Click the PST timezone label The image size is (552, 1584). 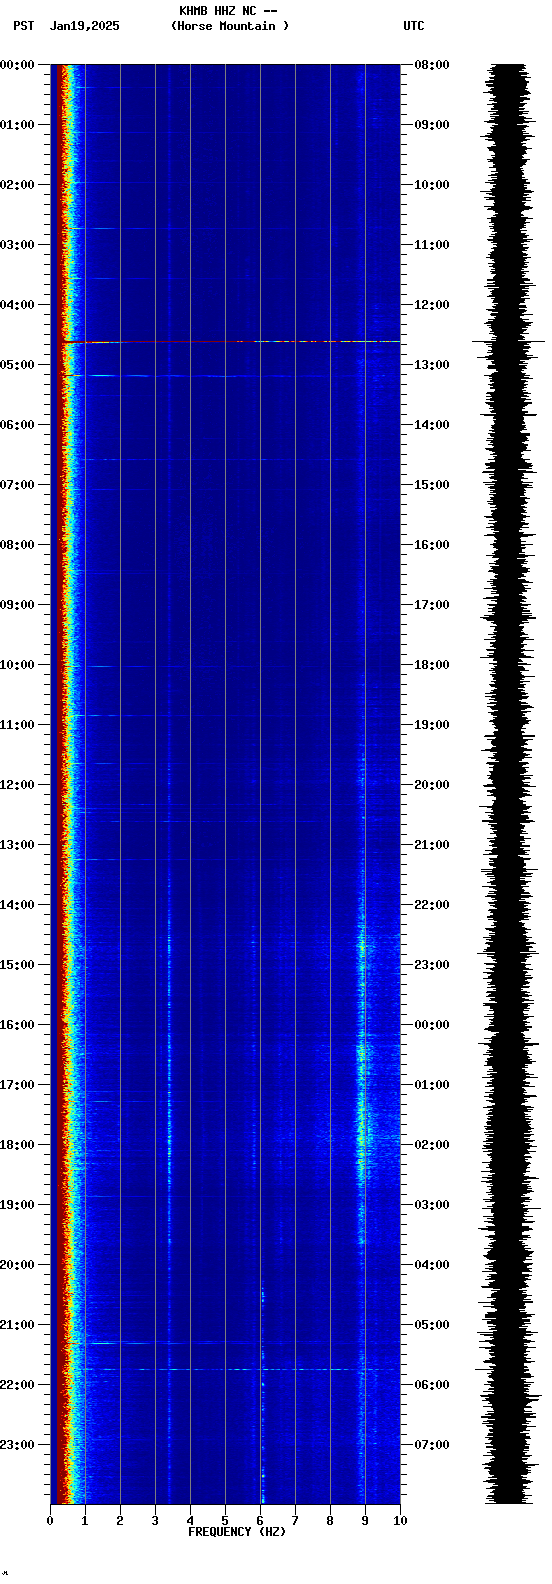coord(24,26)
